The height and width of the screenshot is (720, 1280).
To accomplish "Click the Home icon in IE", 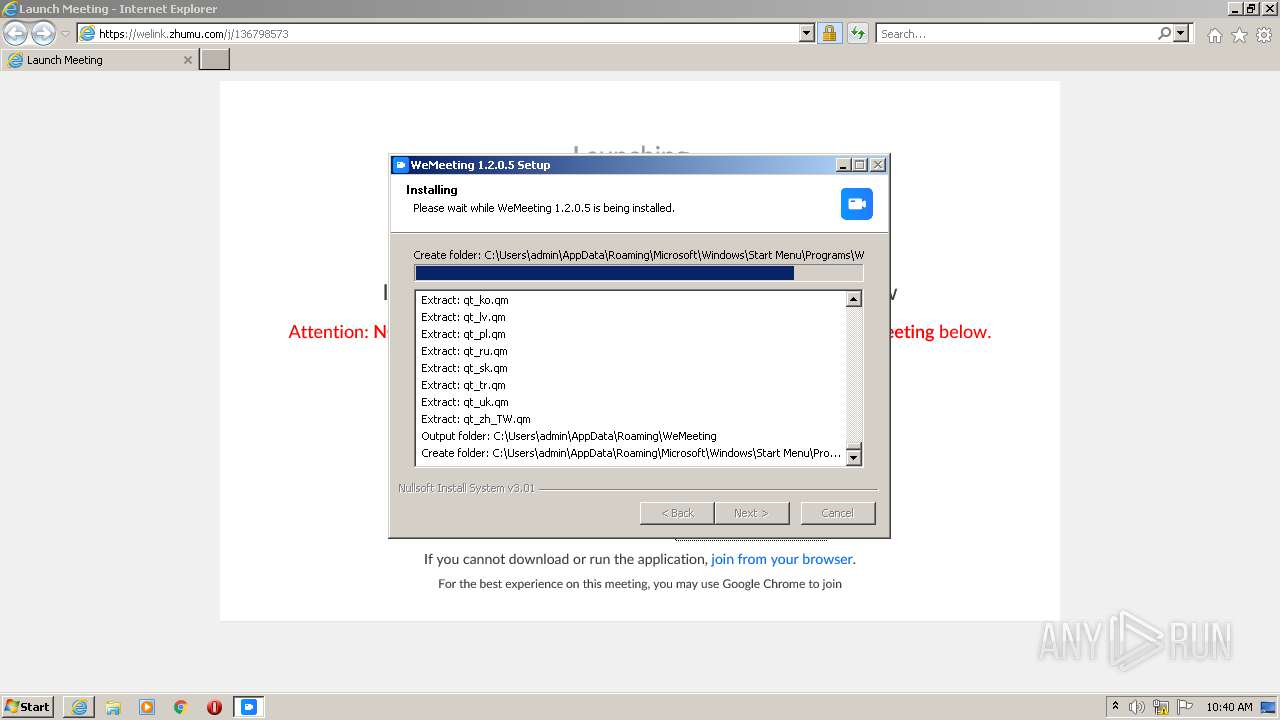I will (1214, 35).
